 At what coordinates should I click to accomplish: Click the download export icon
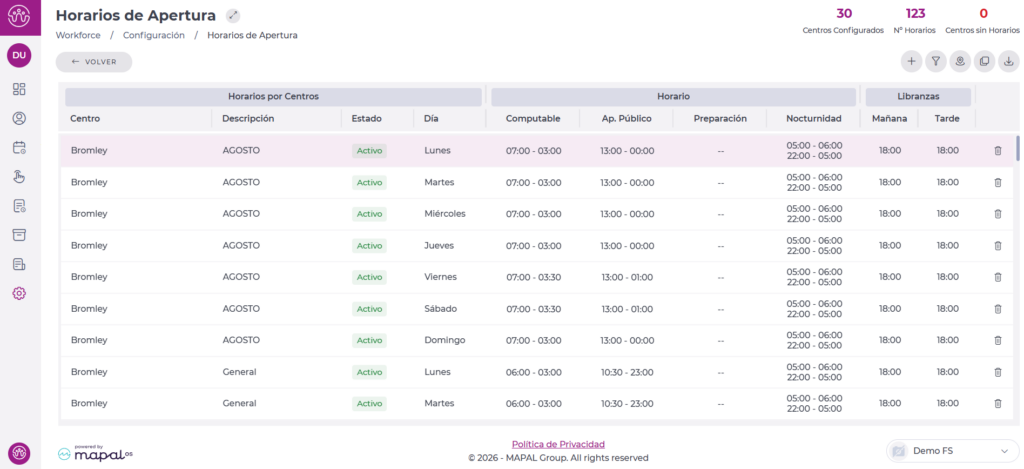[x=1008, y=62]
